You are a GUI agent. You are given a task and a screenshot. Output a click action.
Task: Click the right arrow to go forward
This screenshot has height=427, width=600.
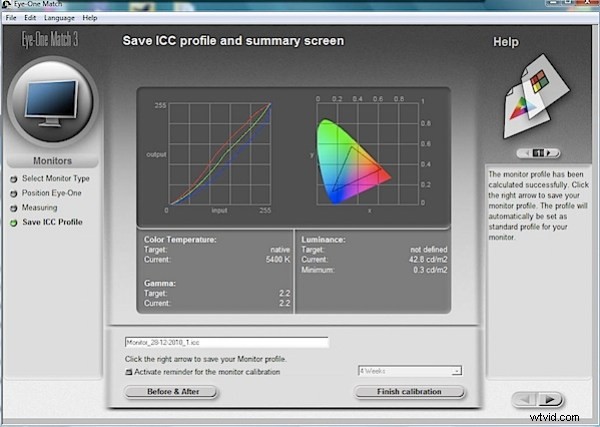pyautogui.click(x=550, y=399)
